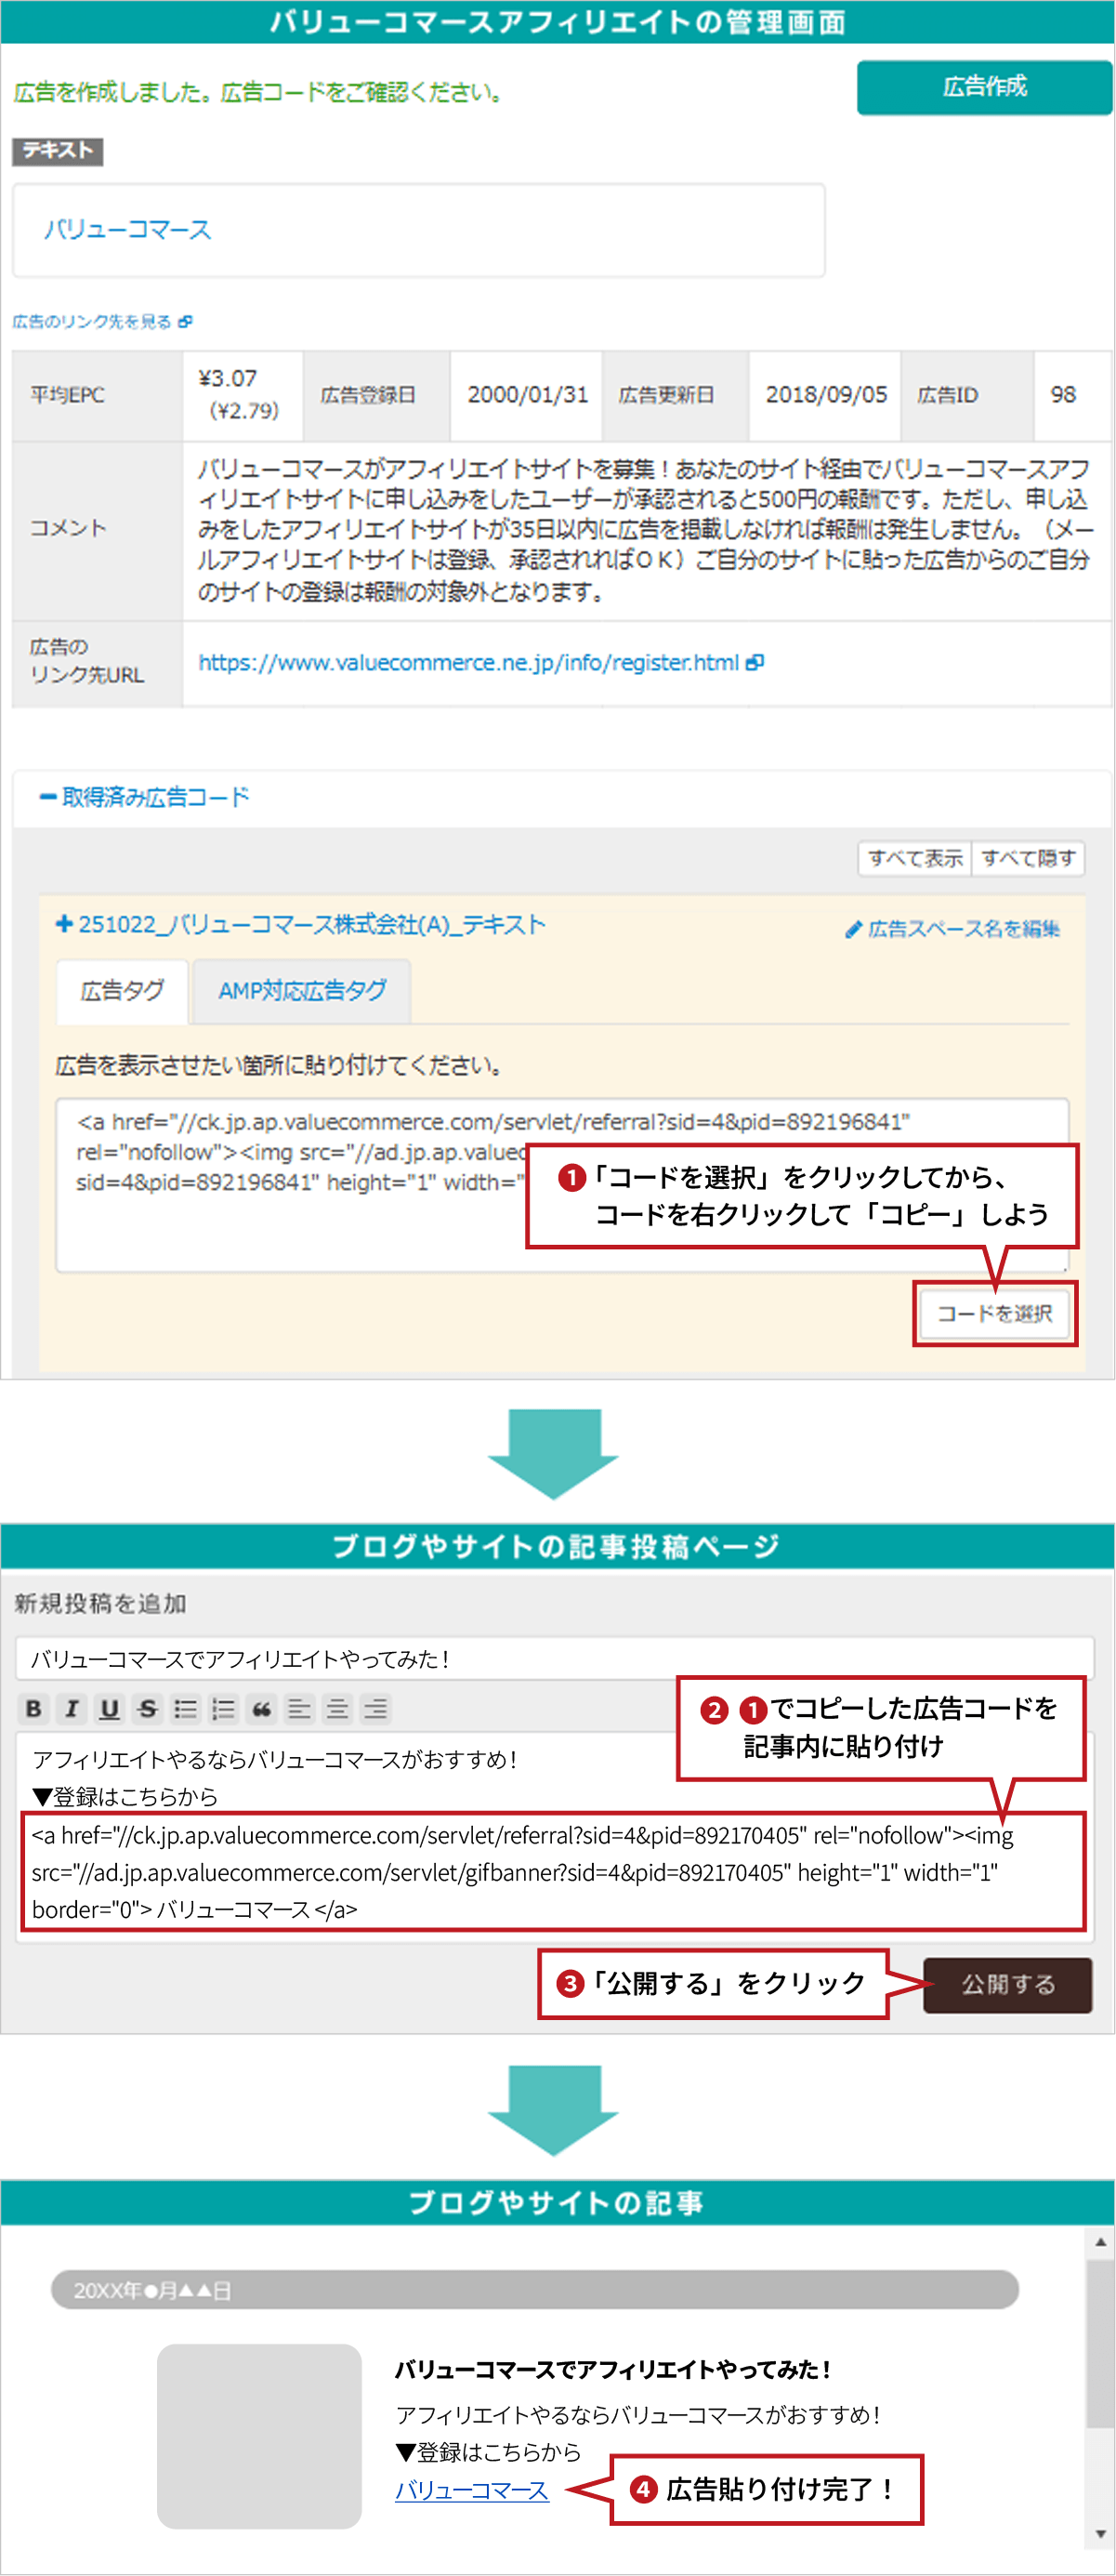Image resolution: width=1116 pixels, height=2576 pixels.
Task: Click the 平均EPC value ¥3.07
Action: point(228,378)
